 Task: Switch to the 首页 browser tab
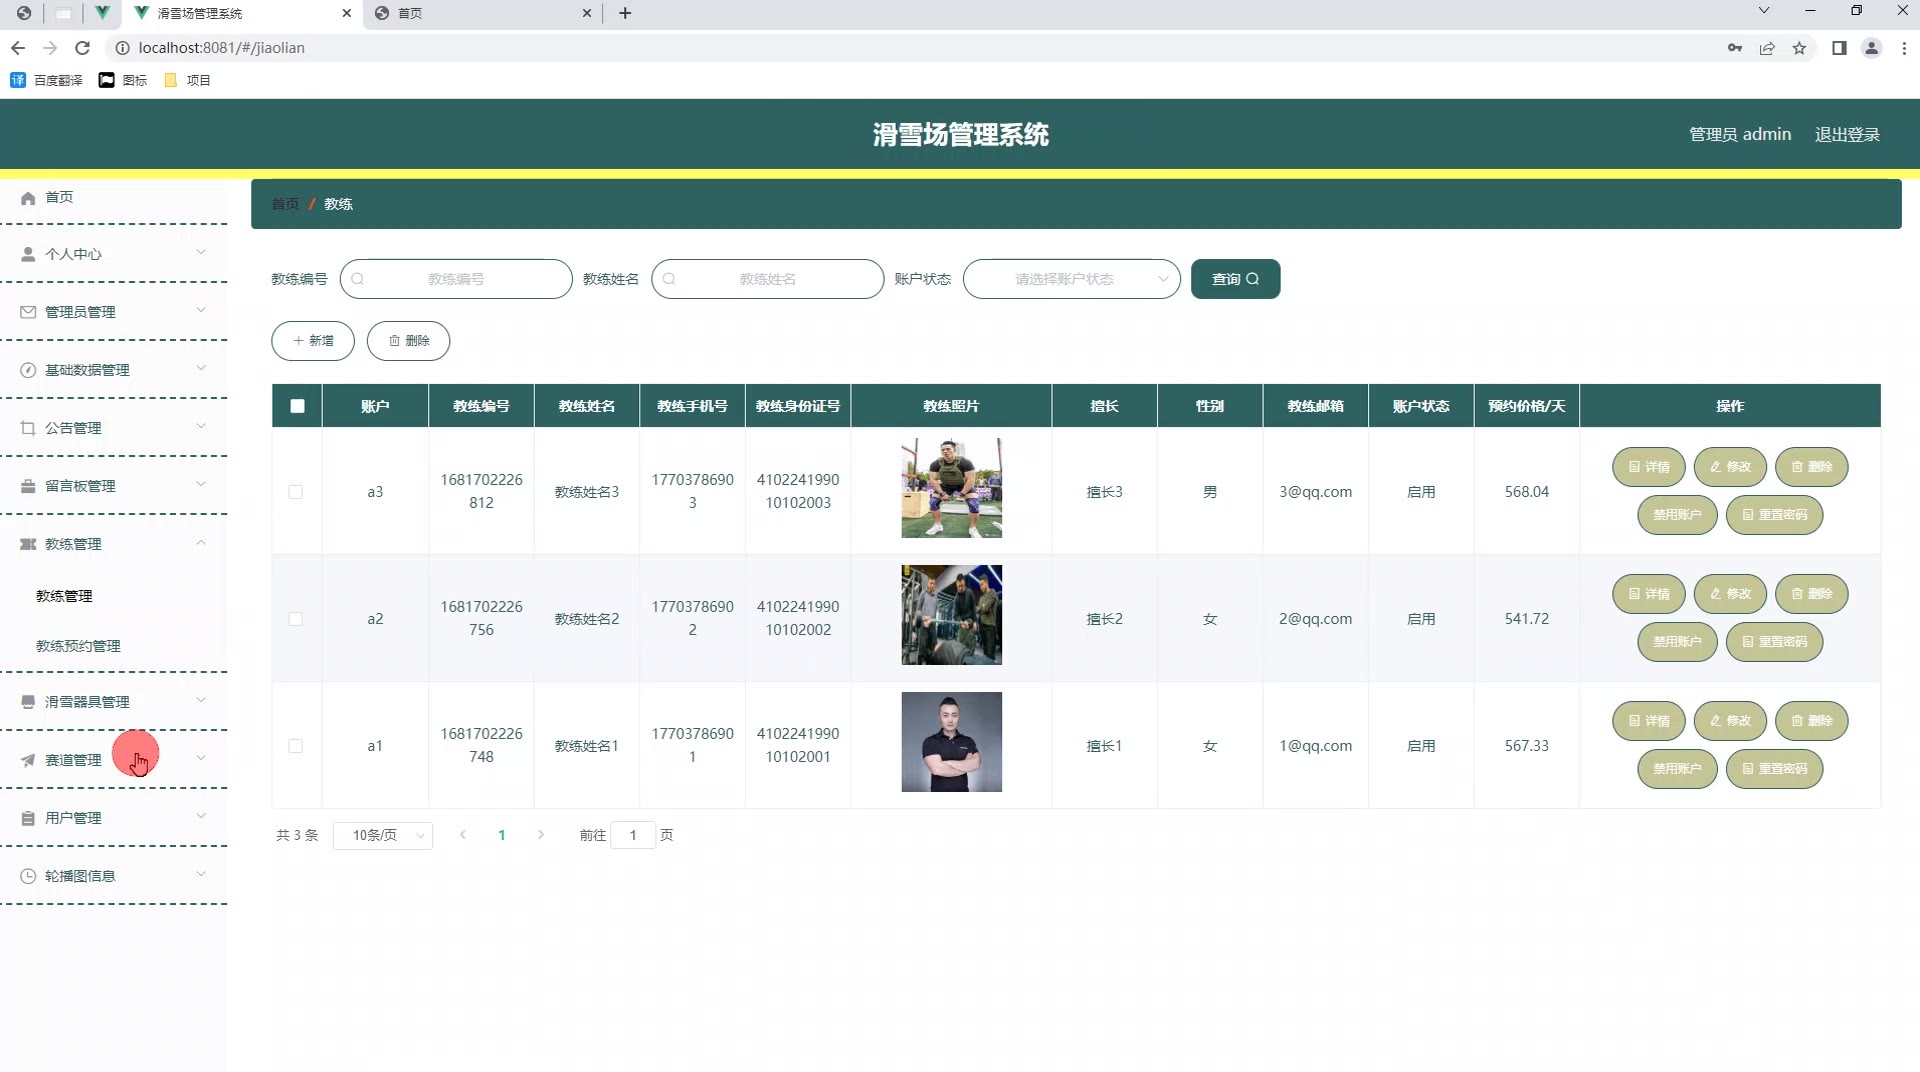point(480,13)
